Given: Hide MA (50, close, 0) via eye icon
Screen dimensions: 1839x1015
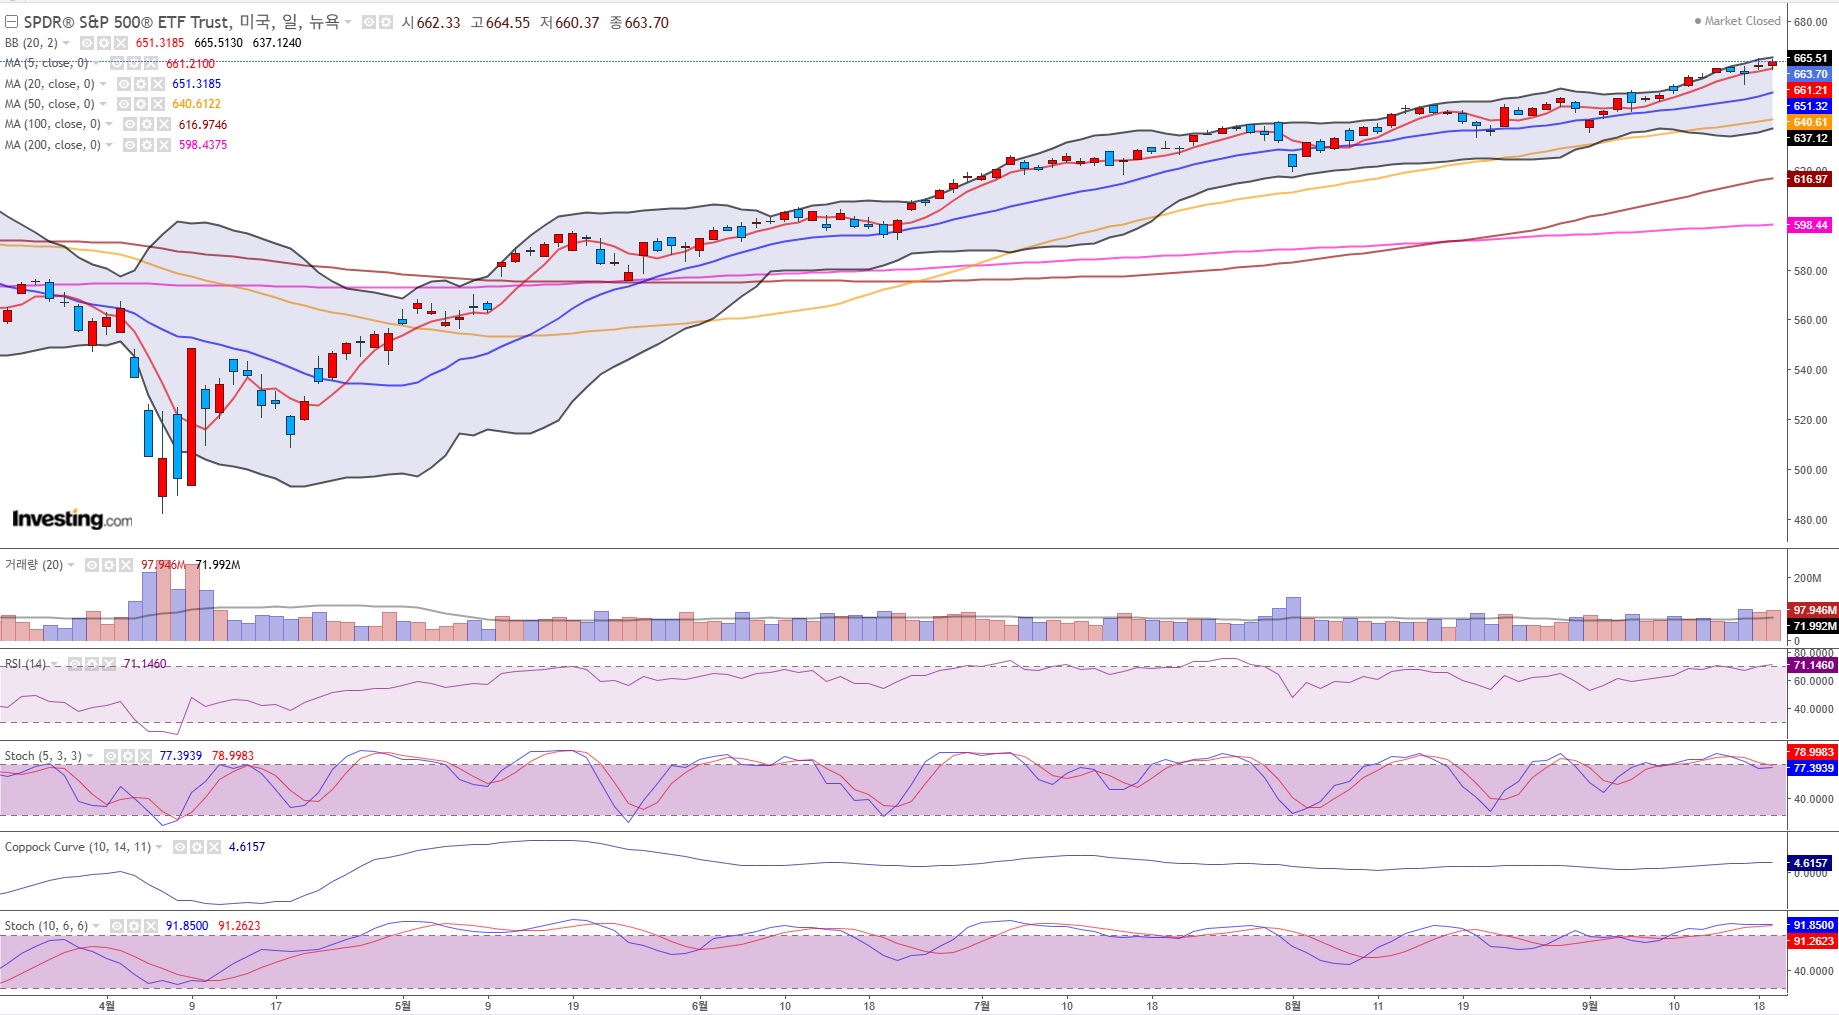Looking at the screenshot, I should [124, 104].
